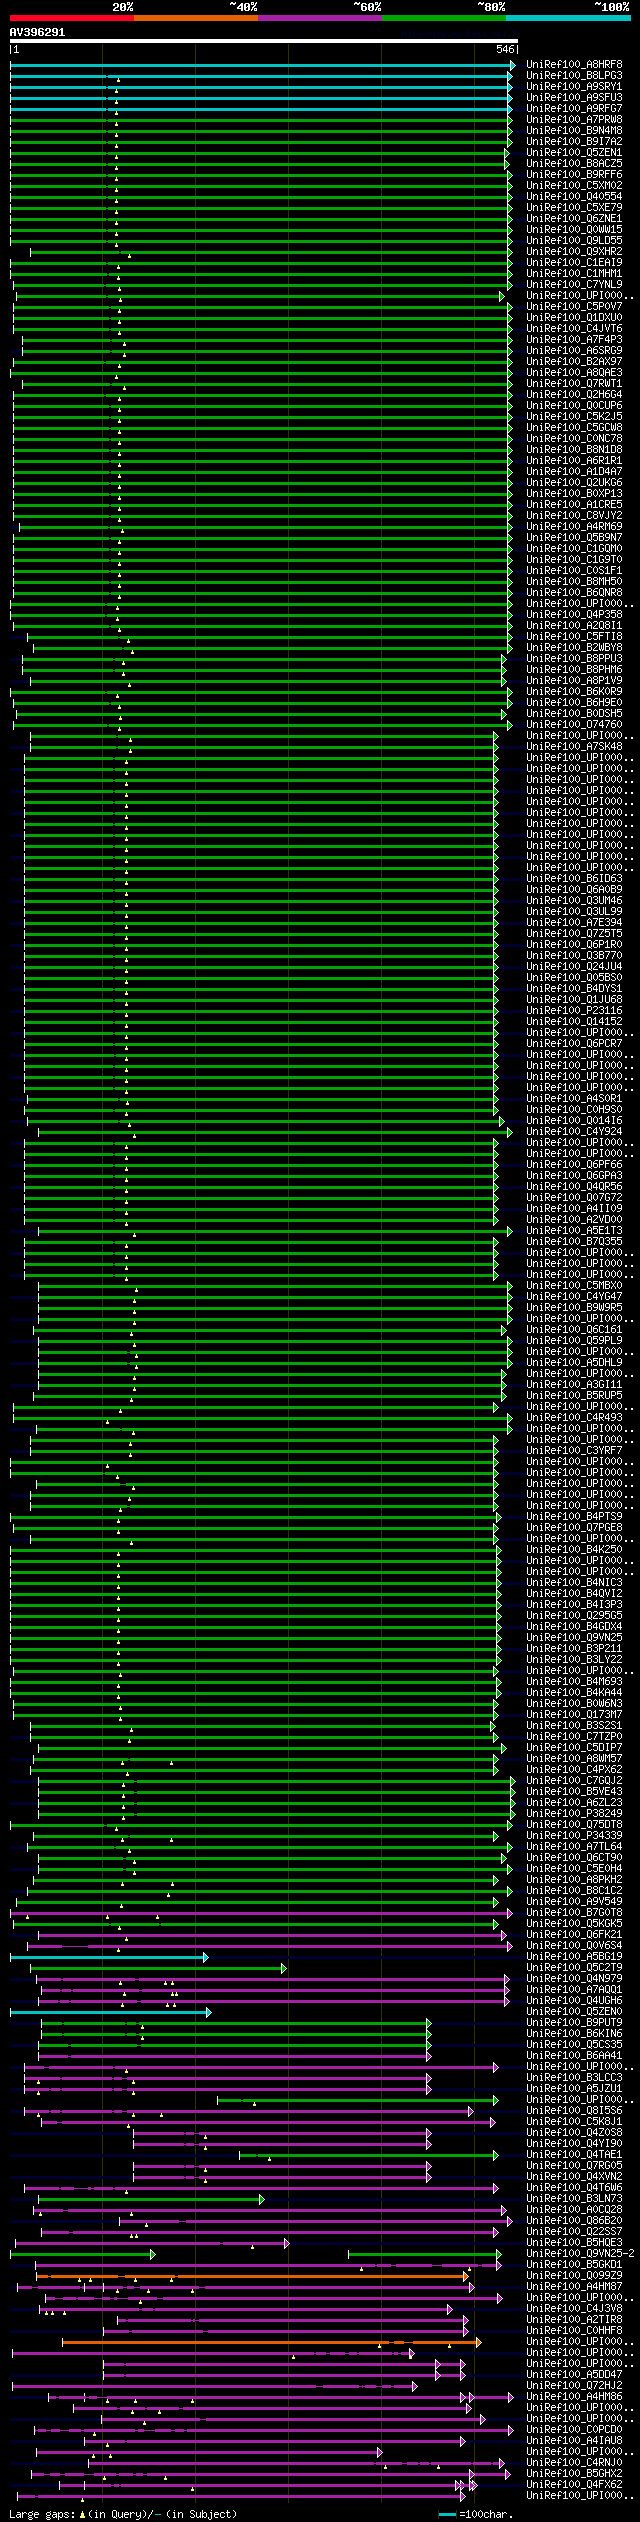Open hit UniRef100_A8HRF8

(574, 65)
